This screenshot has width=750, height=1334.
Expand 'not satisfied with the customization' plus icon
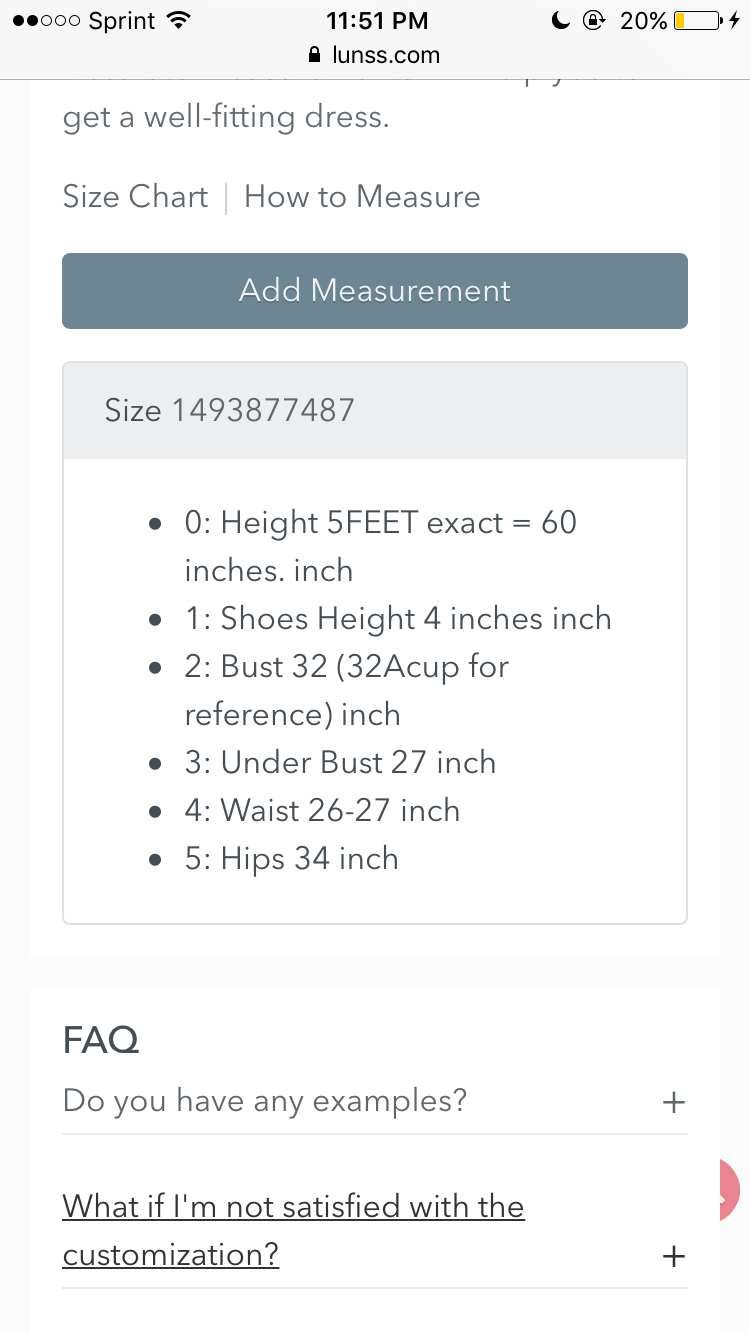[674, 1256]
